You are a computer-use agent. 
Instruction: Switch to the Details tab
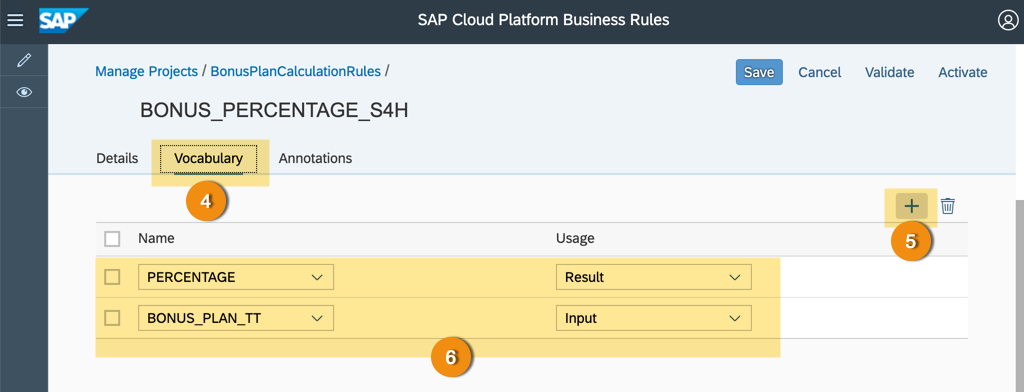click(x=117, y=158)
